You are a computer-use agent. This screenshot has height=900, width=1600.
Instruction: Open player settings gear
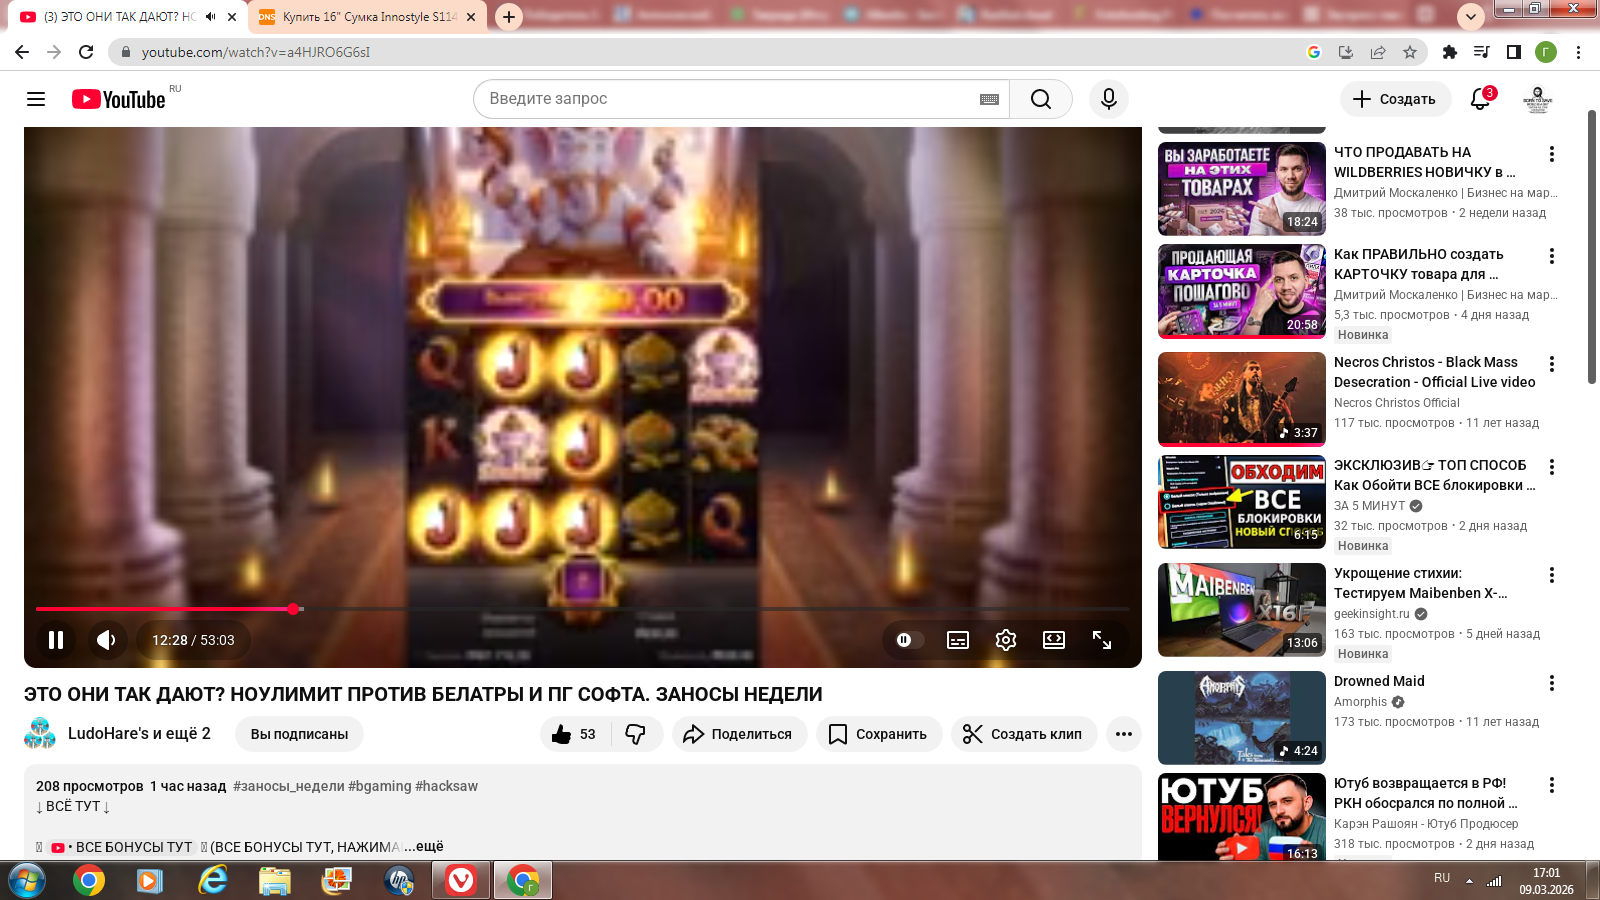pos(1006,640)
